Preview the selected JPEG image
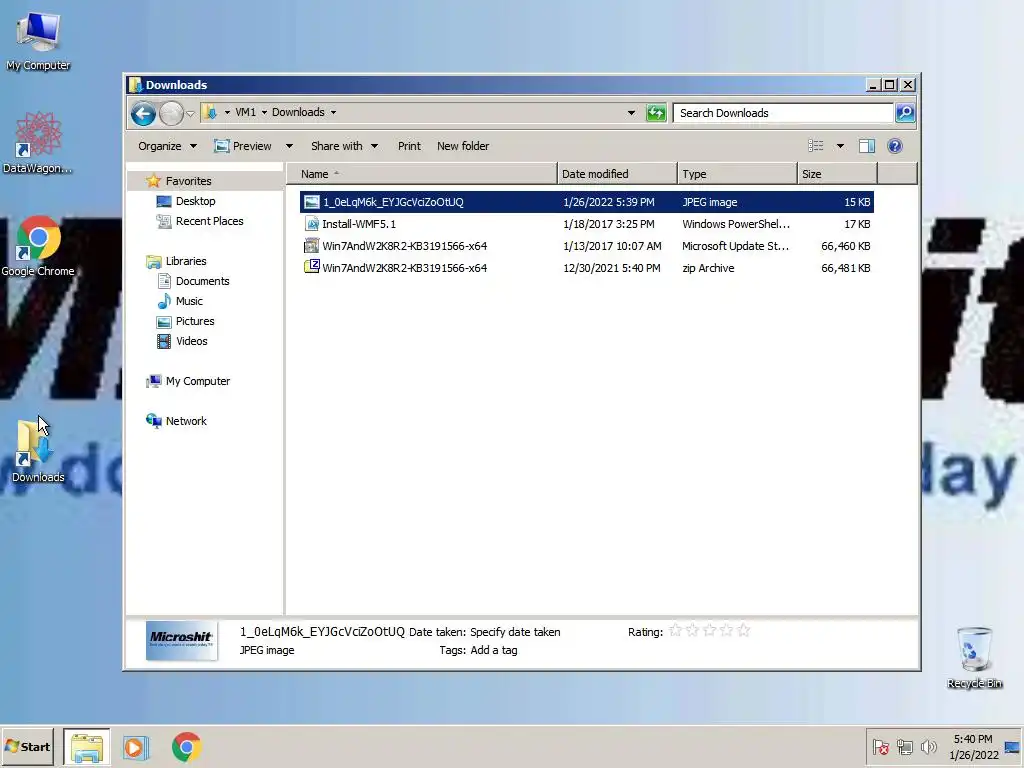Screen dimensions: 1024x768 click(x=243, y=146)
